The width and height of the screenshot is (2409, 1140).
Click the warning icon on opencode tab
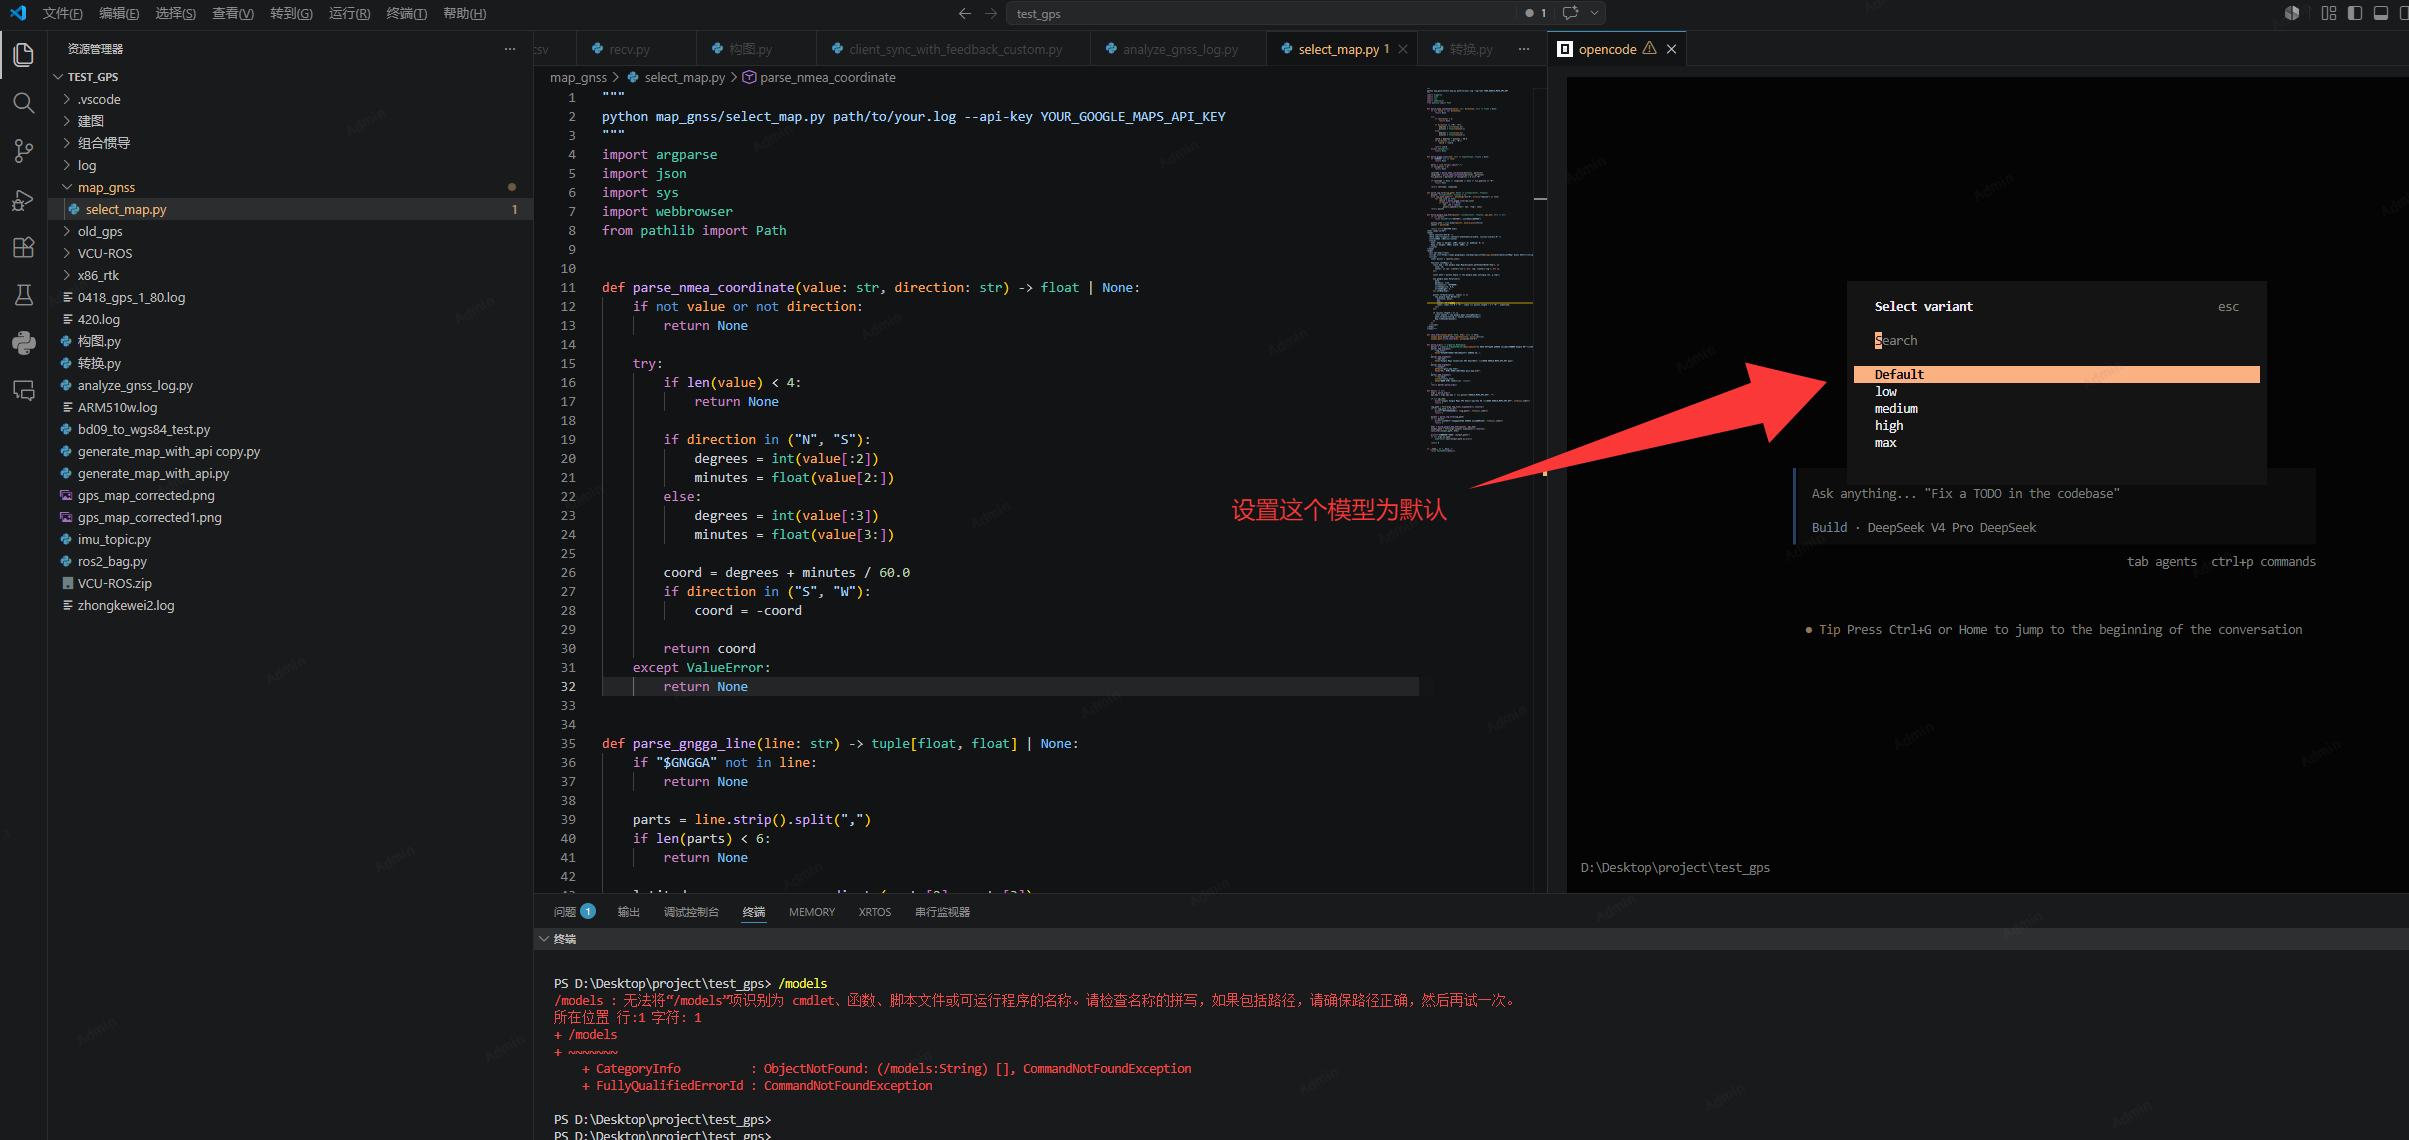pyautogui.click(x=1649, y=48)
